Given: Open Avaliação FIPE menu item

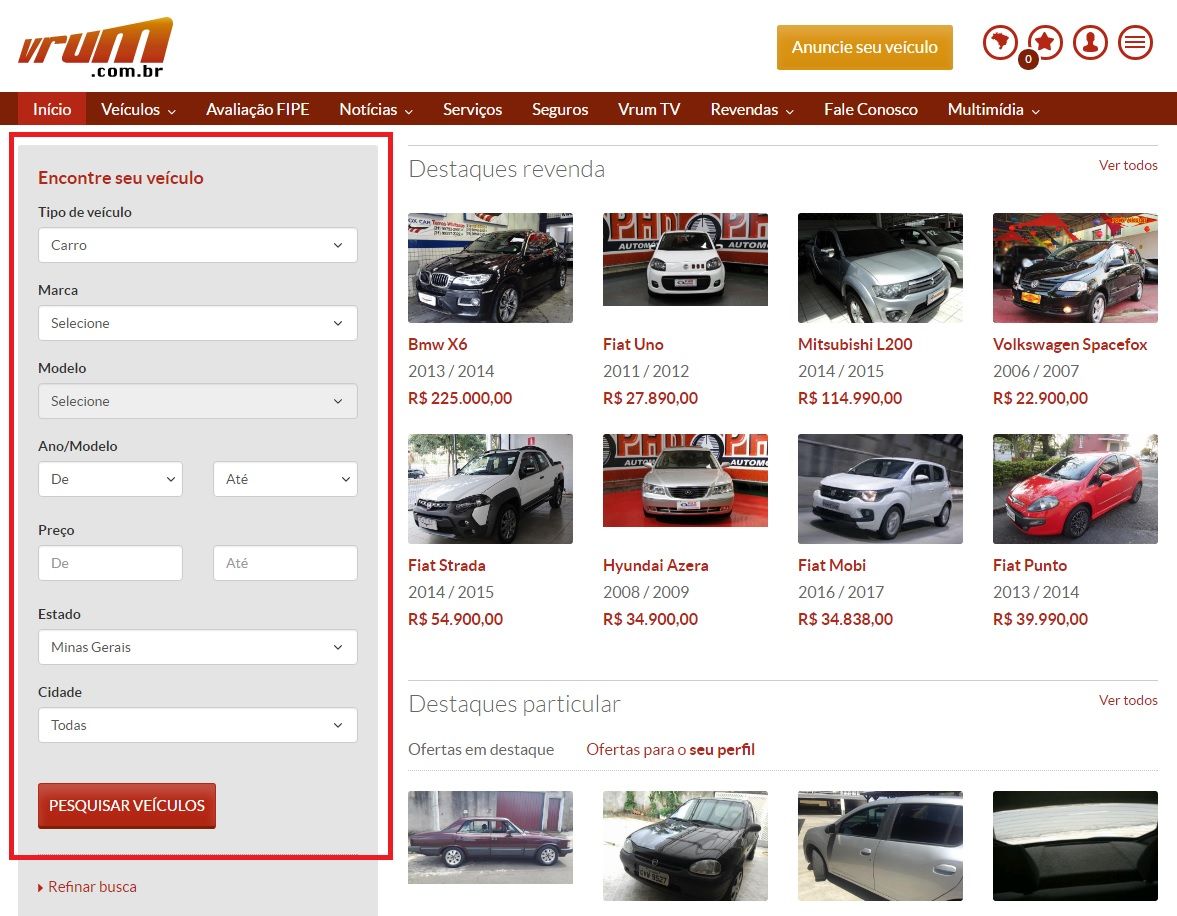Looking at the screenshot, I should click(x=257, y=109).
